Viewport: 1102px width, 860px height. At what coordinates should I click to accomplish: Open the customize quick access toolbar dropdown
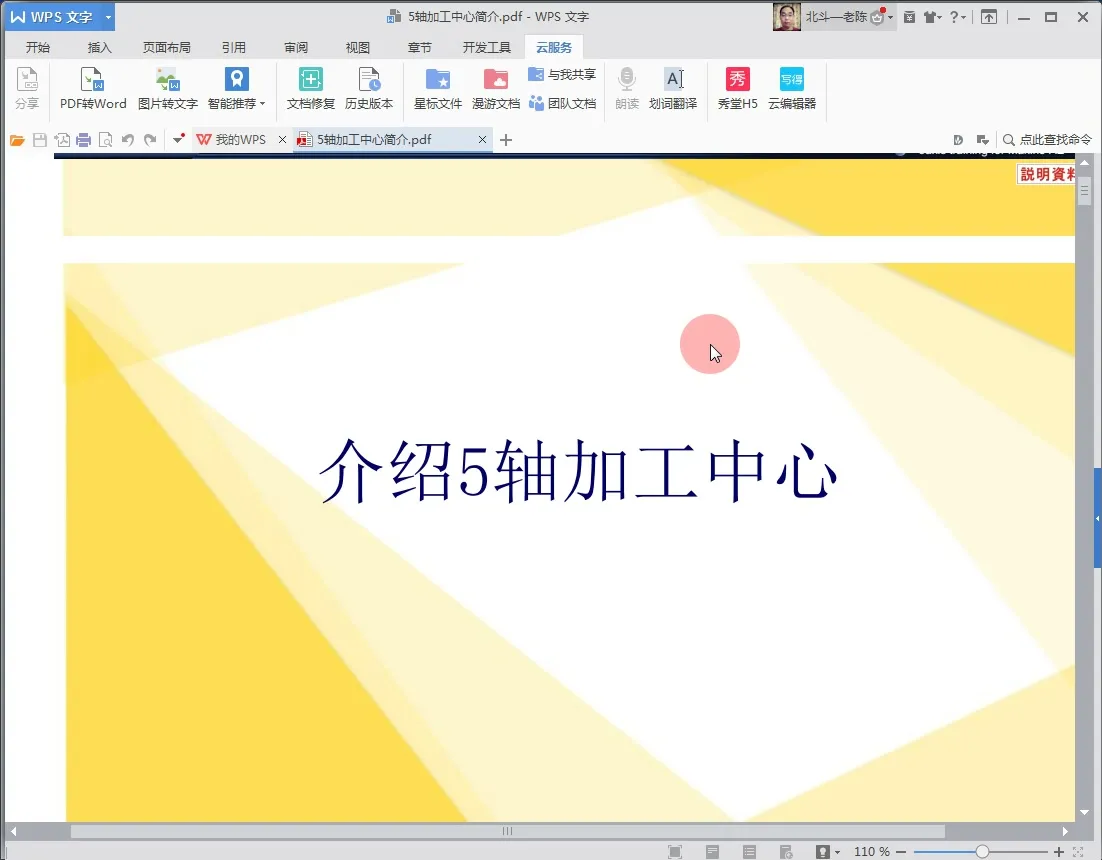[x=178, y=140]
